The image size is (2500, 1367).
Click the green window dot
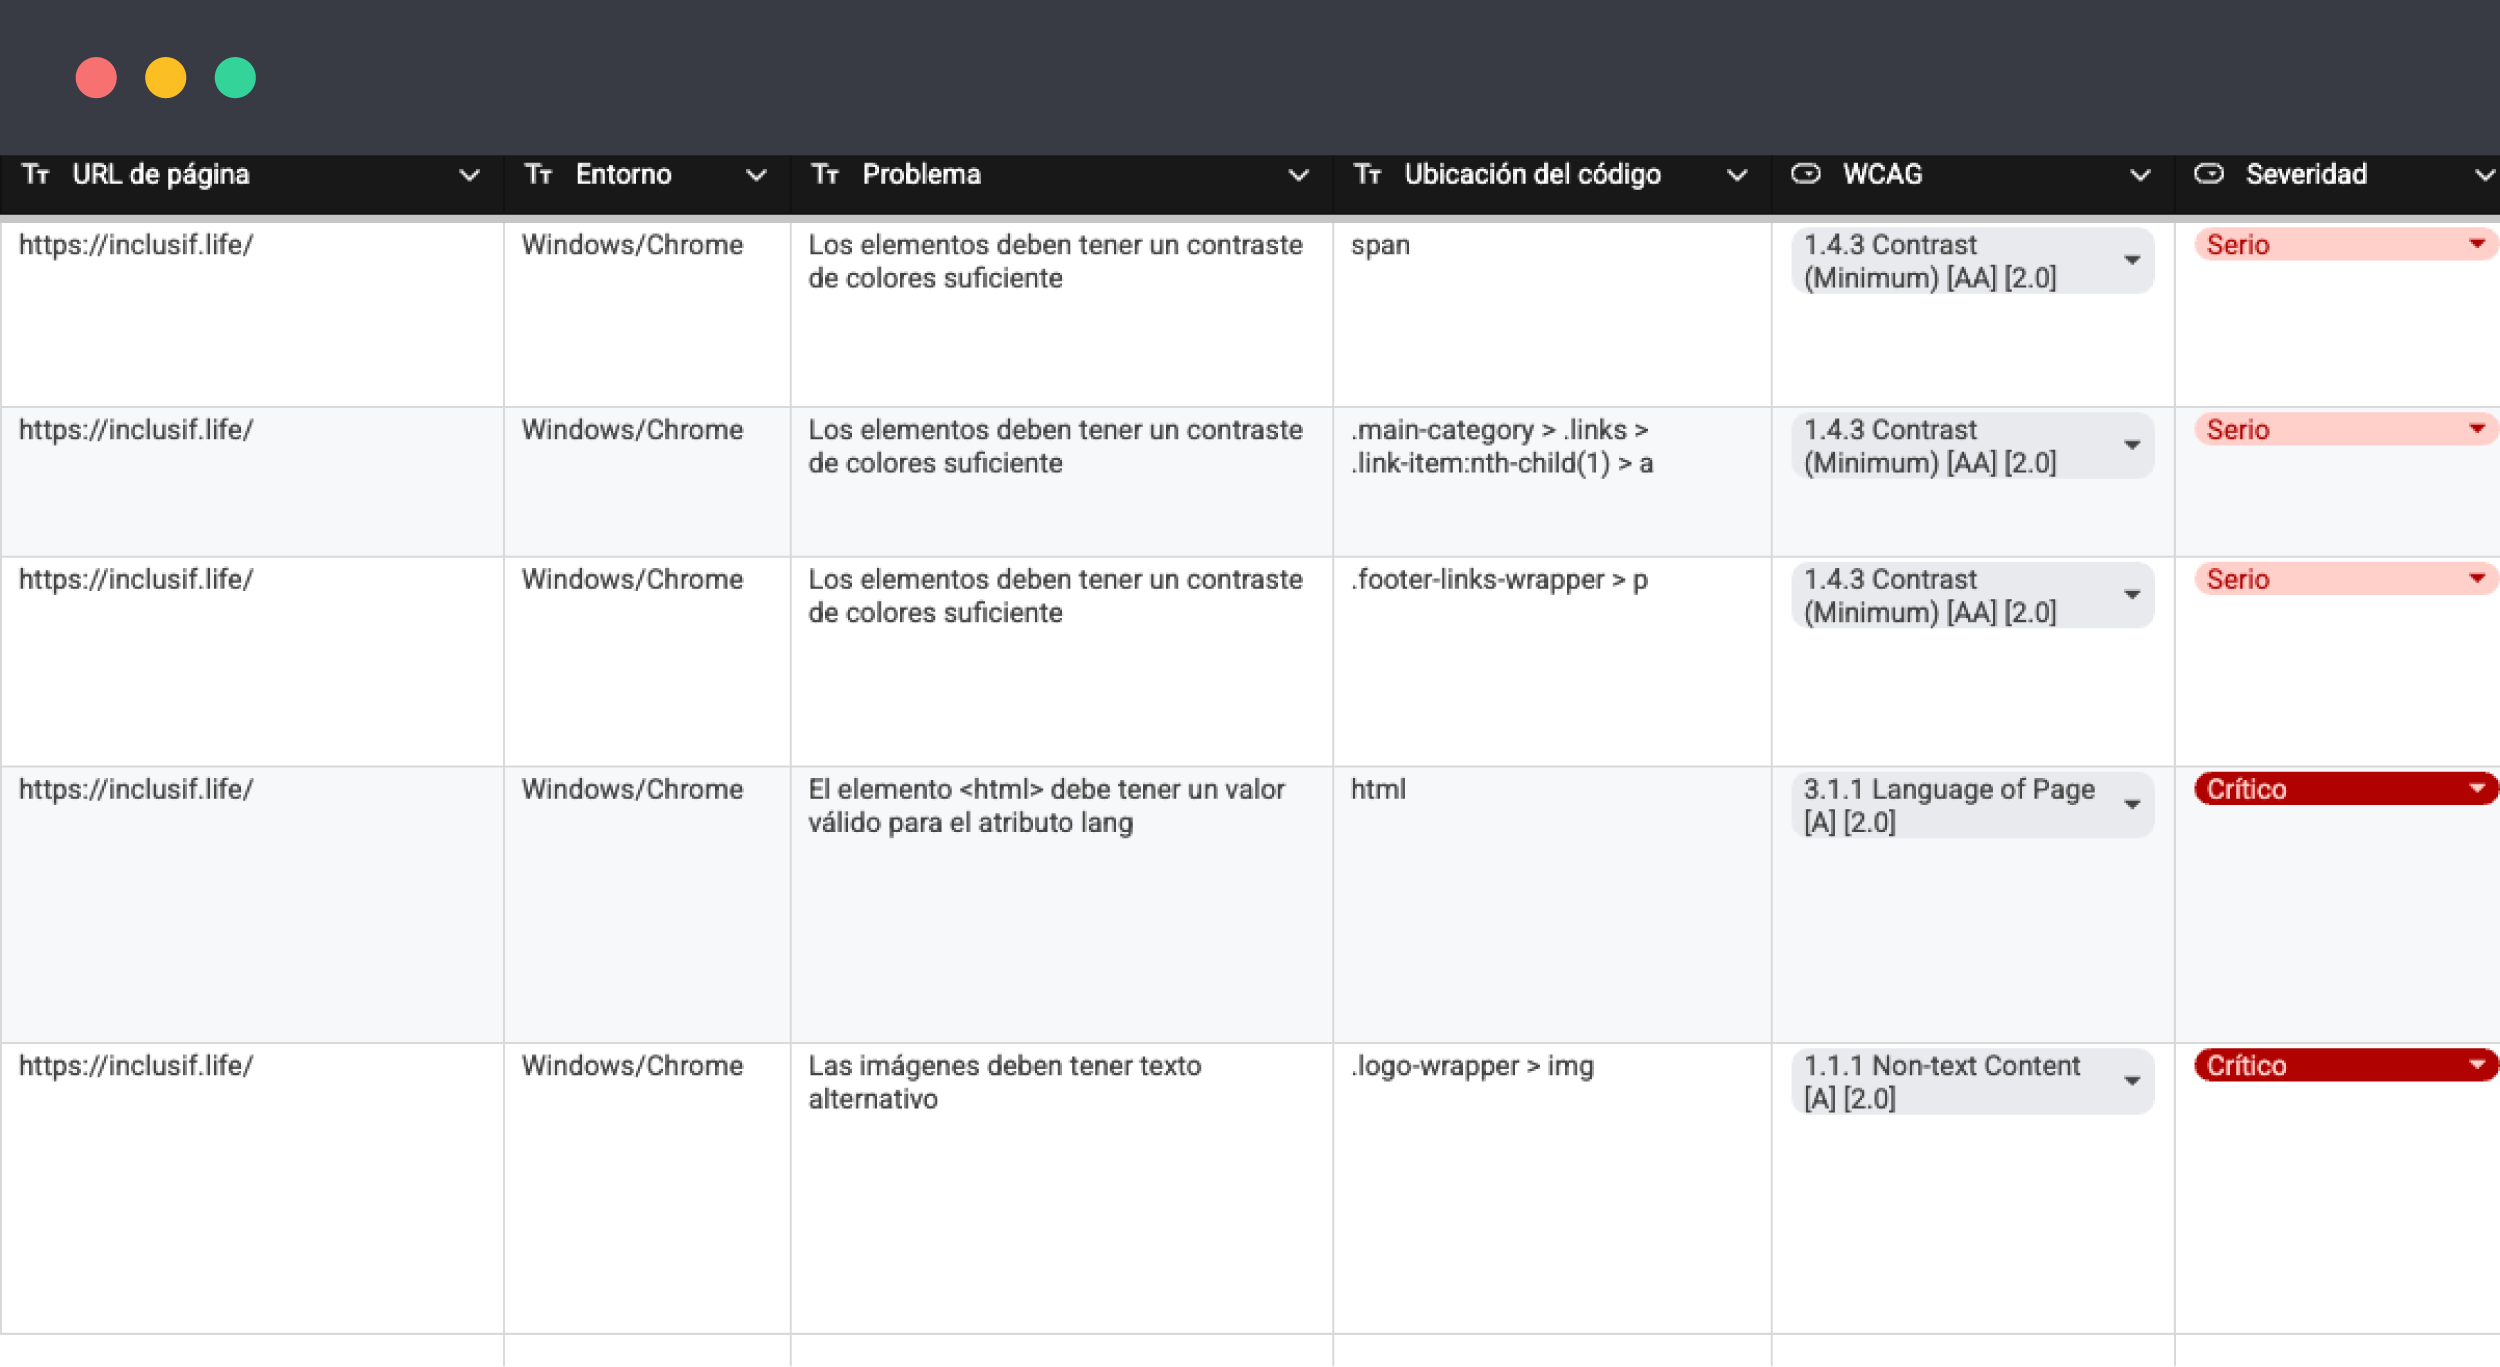click(235, 78)
